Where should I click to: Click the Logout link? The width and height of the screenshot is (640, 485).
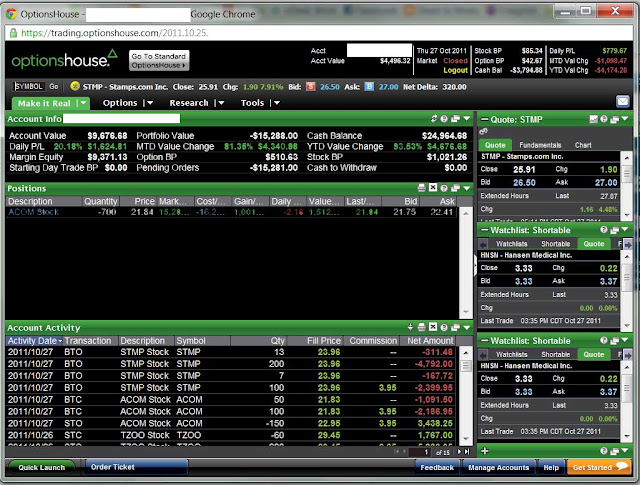tap(456, 70)
